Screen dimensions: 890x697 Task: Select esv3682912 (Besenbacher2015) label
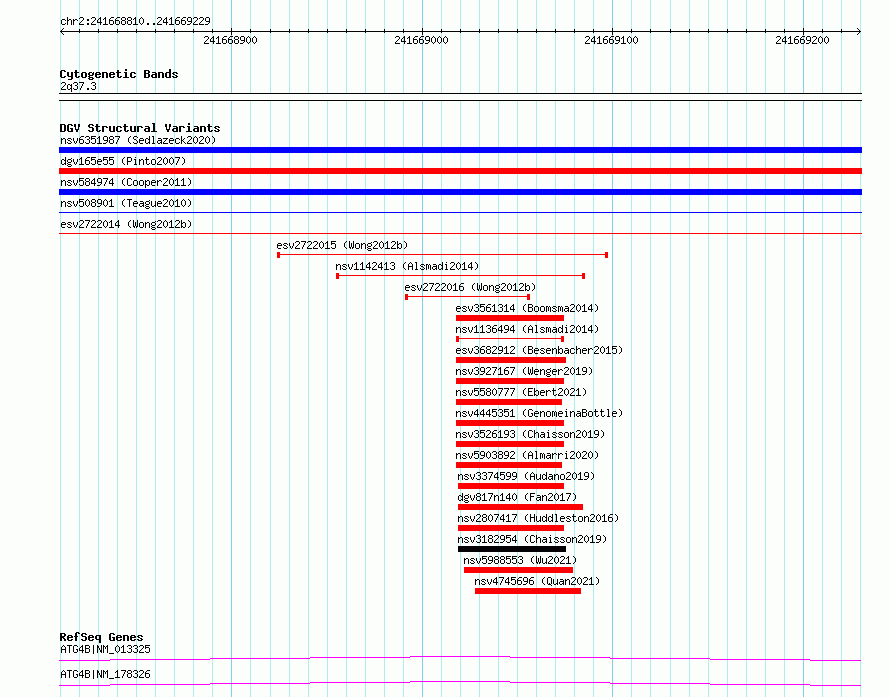pyautogui.click(x=539, y=350)
